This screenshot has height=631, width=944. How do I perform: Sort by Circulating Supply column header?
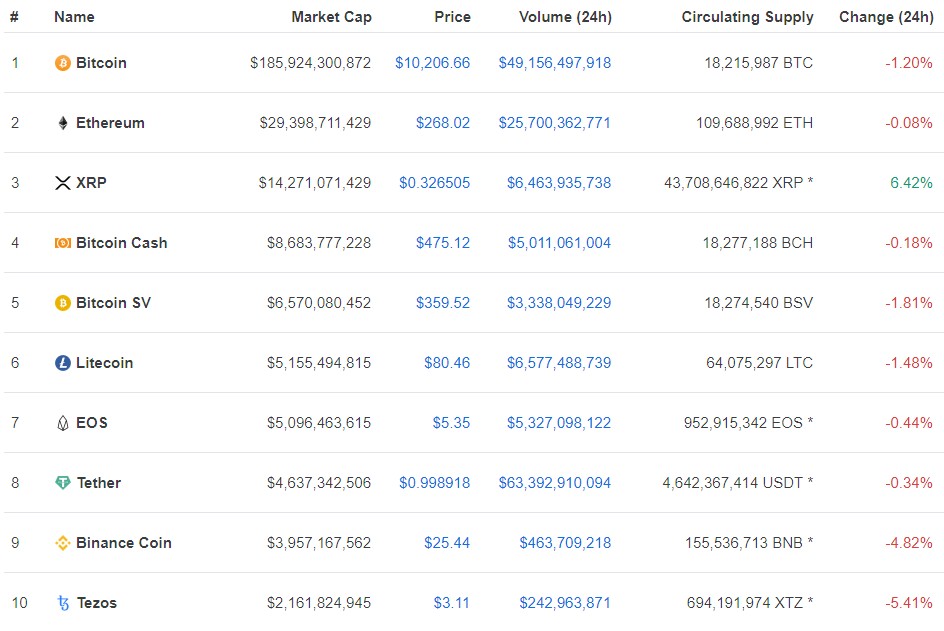[747, 17]
